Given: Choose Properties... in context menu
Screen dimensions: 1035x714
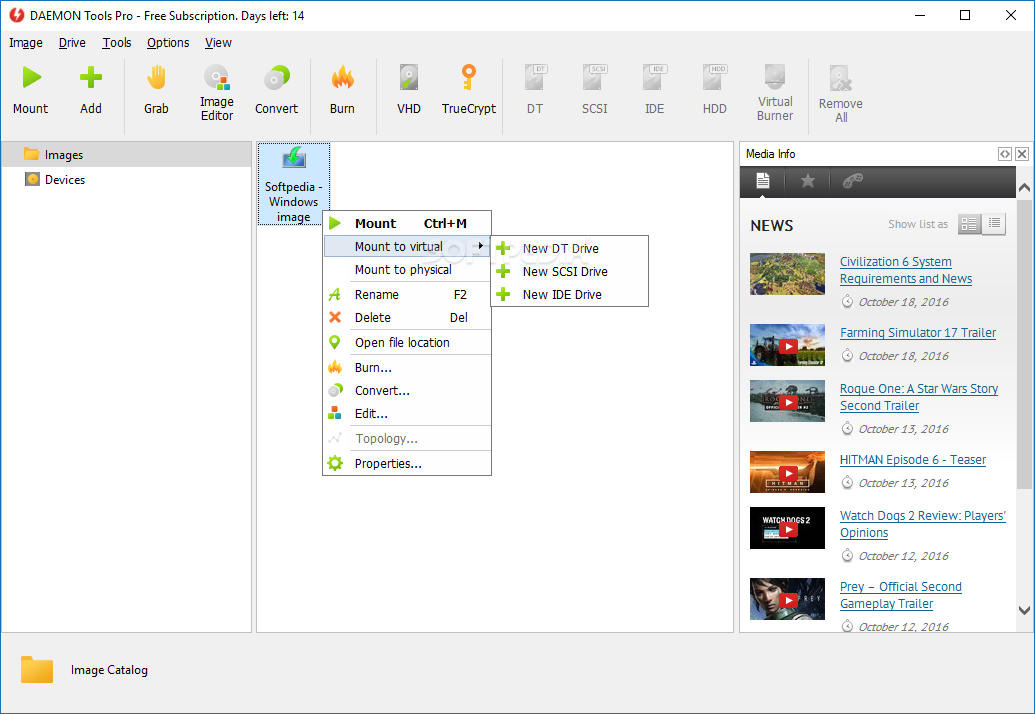Looking at the screenshot, I should [x=407, y=463].
